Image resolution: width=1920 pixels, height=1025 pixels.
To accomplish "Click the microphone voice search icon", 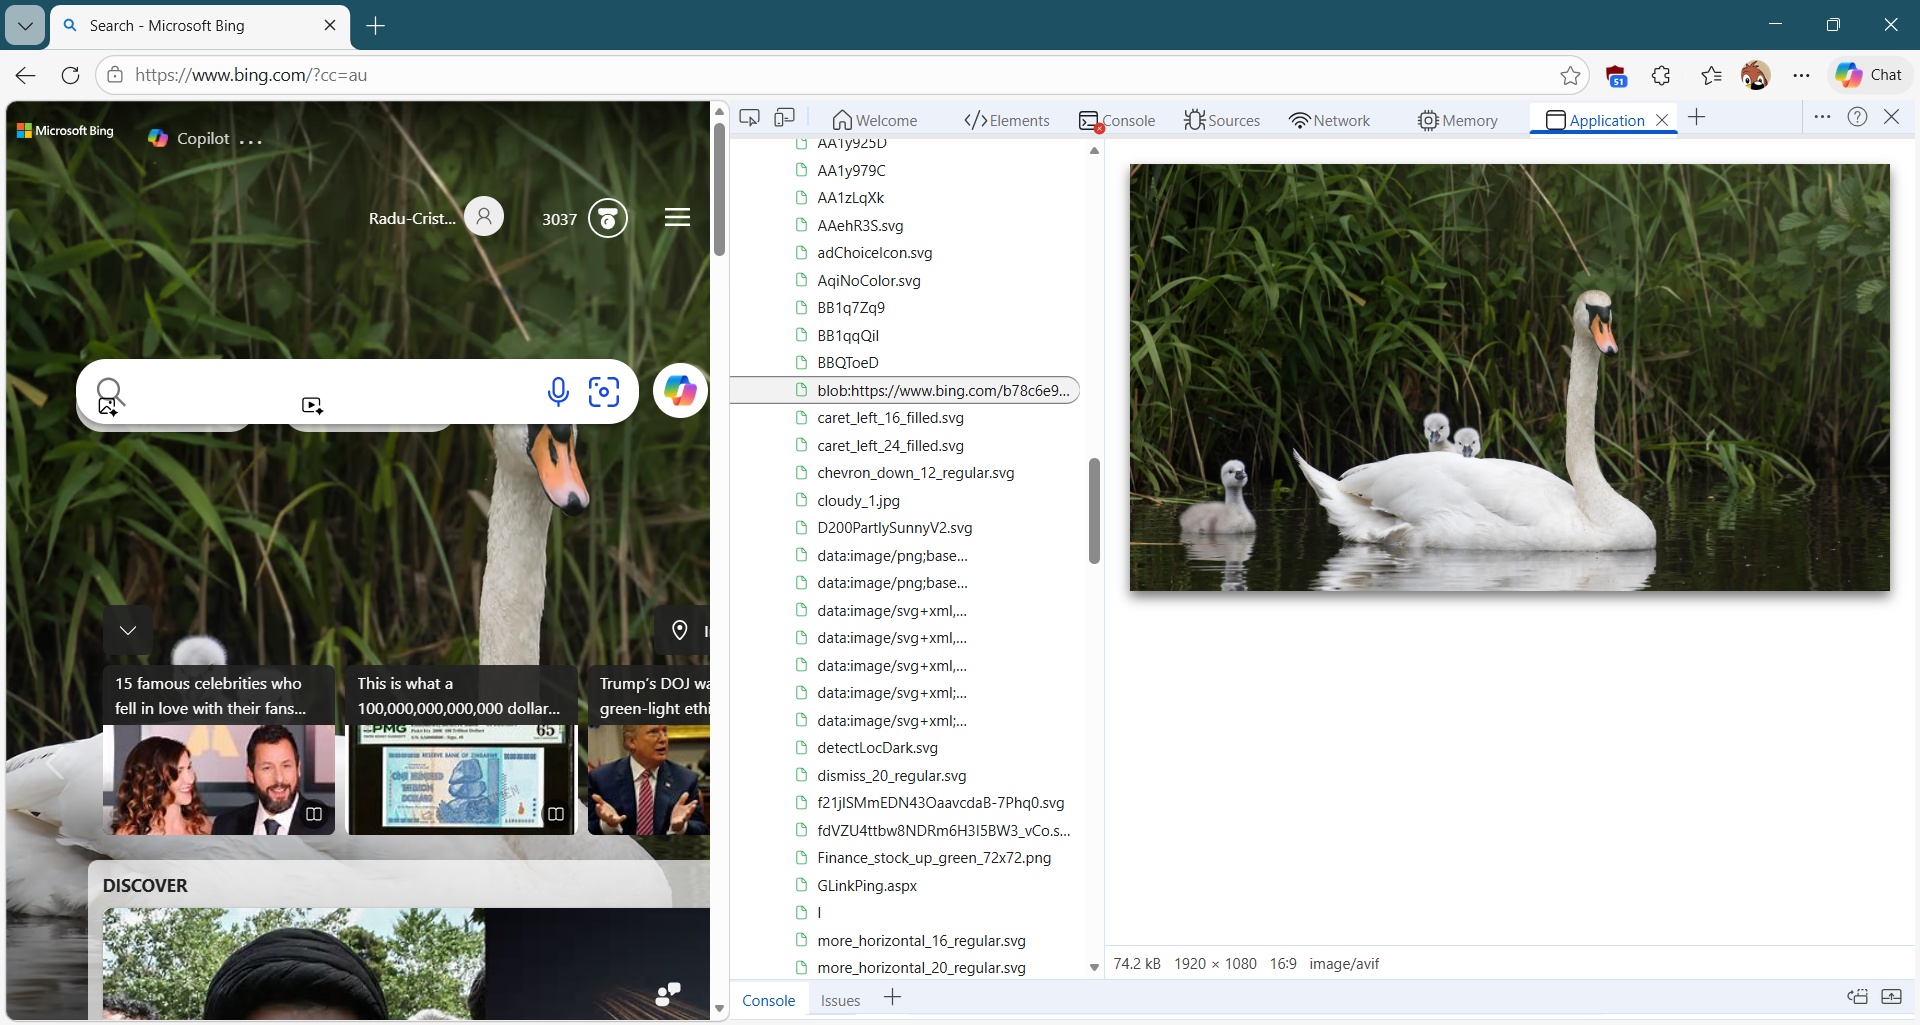I will point(558,392).
